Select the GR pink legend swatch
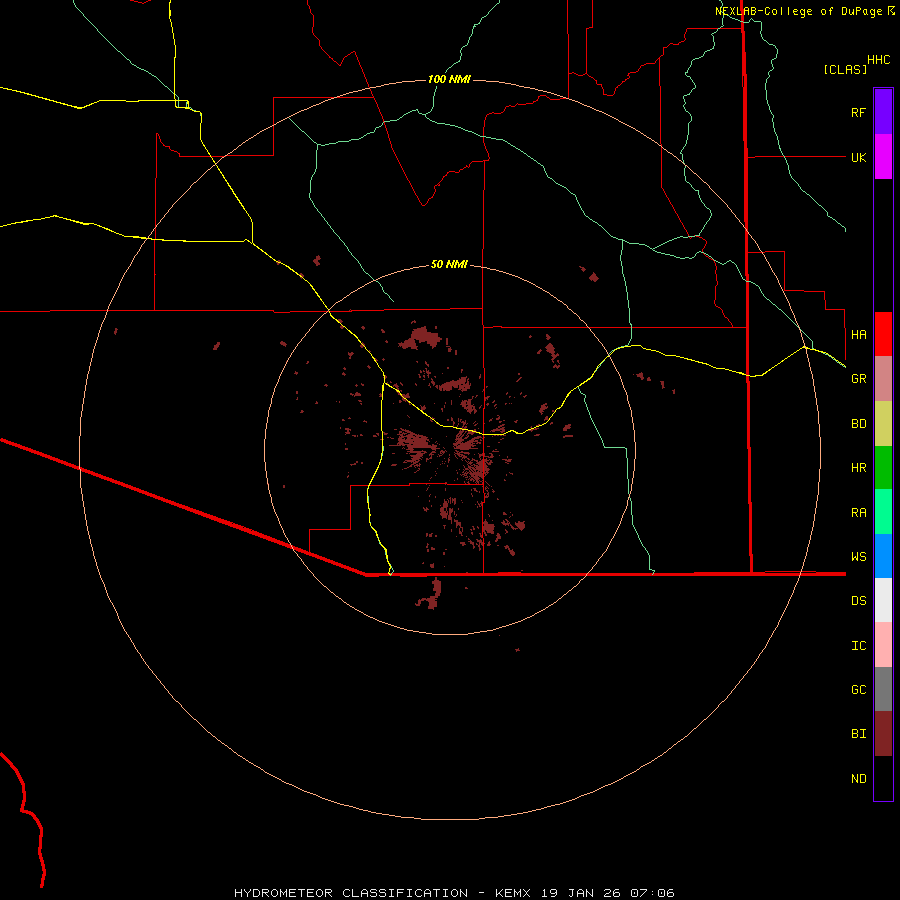 coord(883,379)
